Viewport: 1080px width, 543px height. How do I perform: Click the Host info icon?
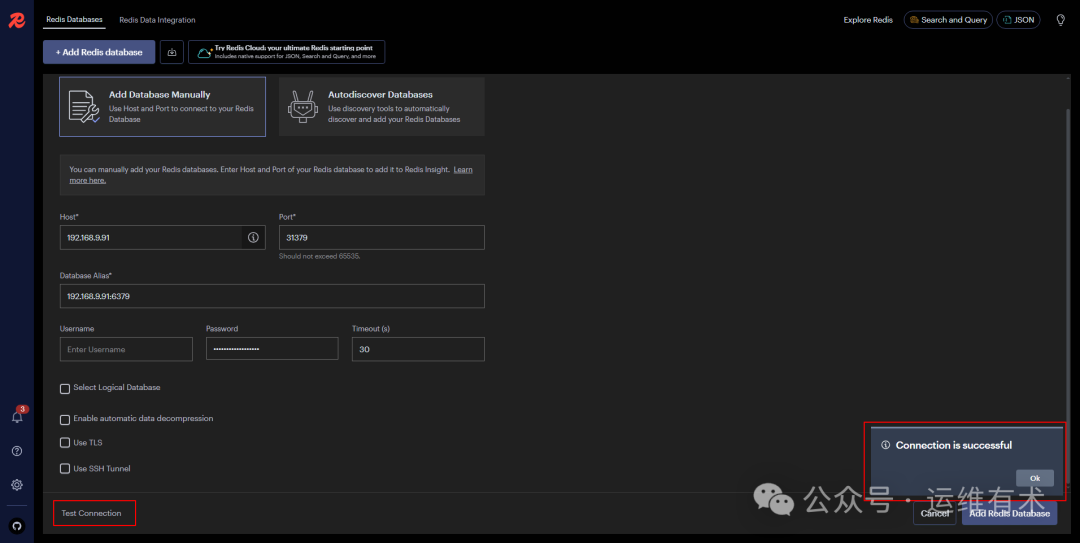[253, 237]
